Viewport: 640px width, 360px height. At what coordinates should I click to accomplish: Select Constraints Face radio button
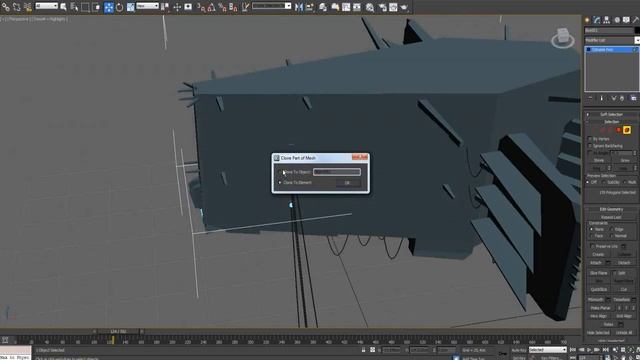click(591, 236)
